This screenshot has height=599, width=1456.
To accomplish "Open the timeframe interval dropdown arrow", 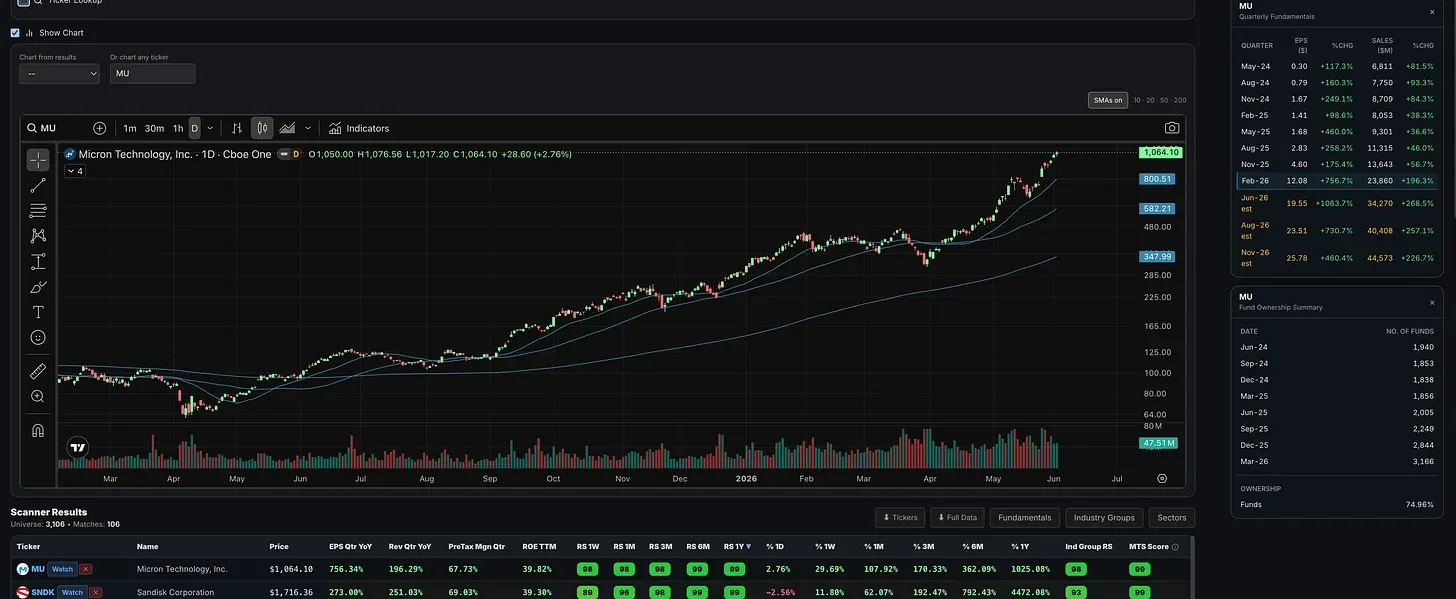I will (x=209, y=128).
